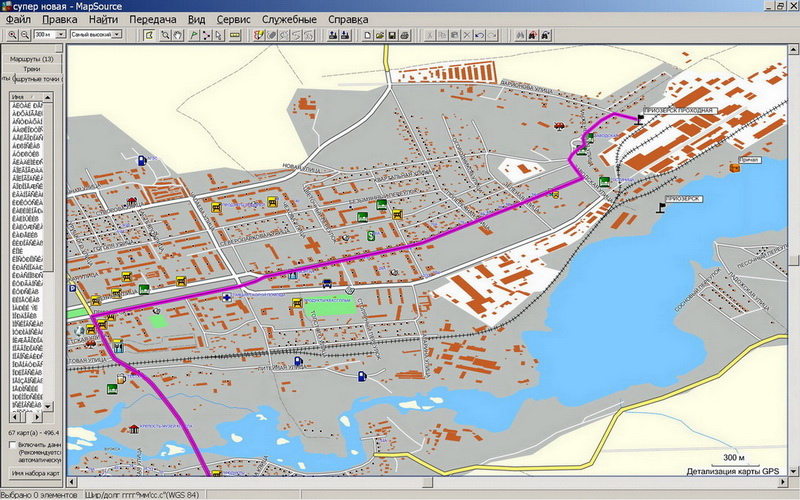Click the find recent places icon
The image size is (800, 500).
tap(545, 35)
